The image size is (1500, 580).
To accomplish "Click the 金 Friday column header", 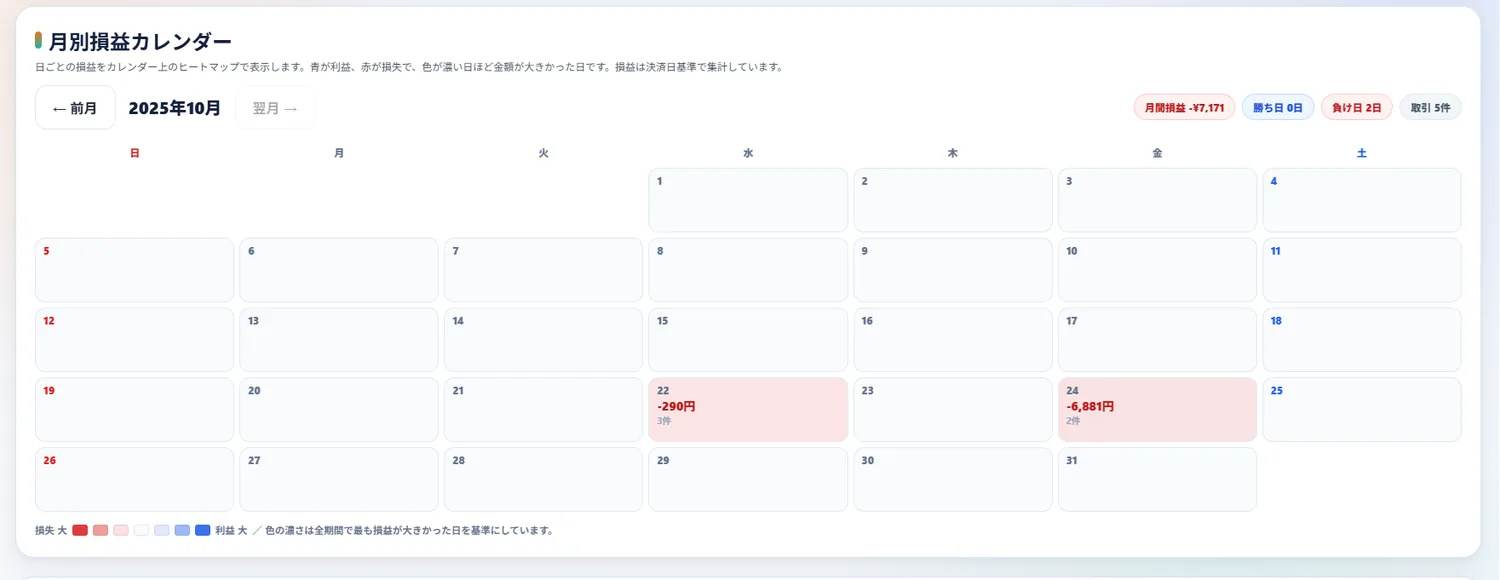I will point(1157,153).
